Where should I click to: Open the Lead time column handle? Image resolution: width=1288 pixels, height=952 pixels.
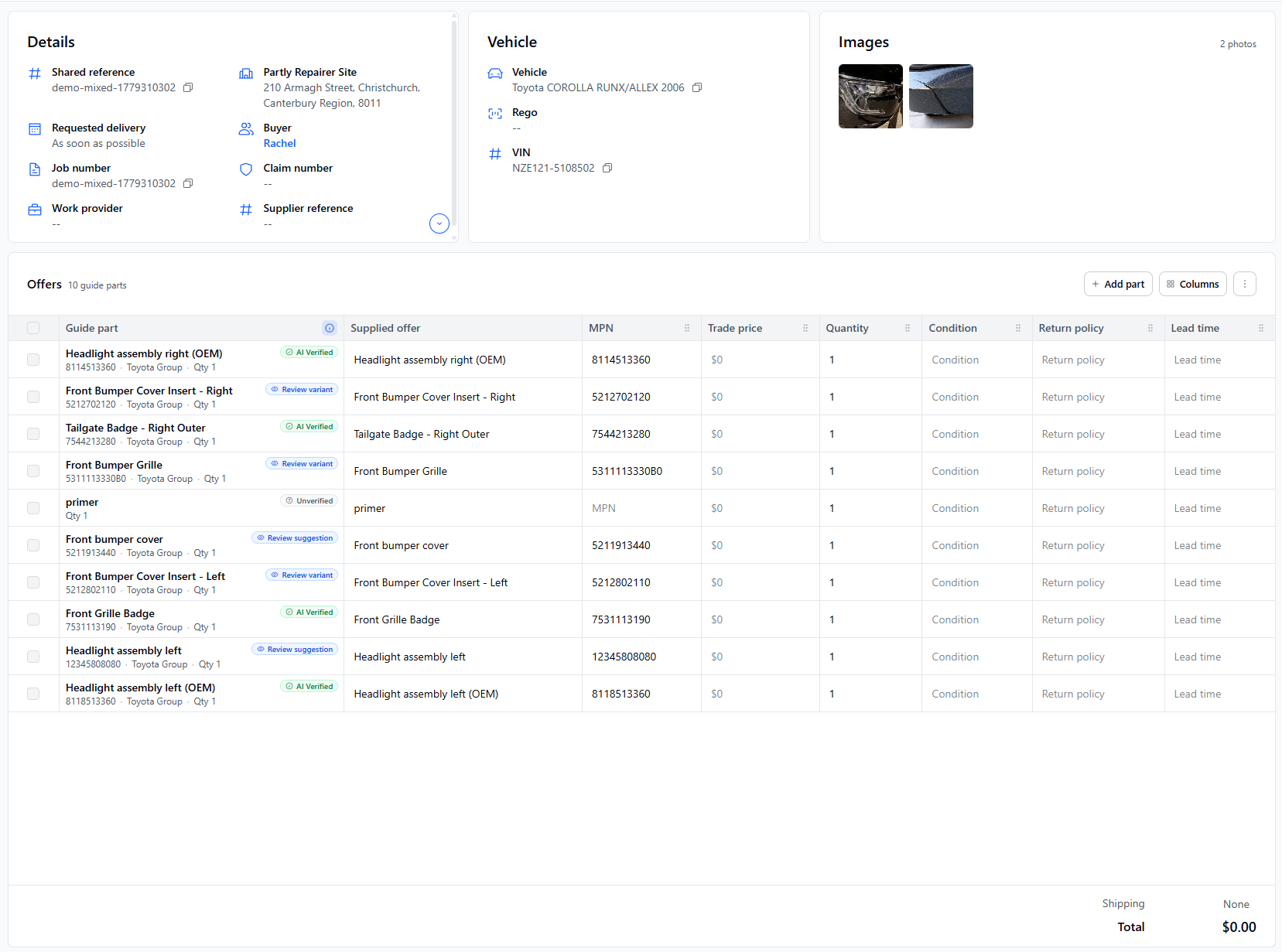click(x=1260, y=328)
